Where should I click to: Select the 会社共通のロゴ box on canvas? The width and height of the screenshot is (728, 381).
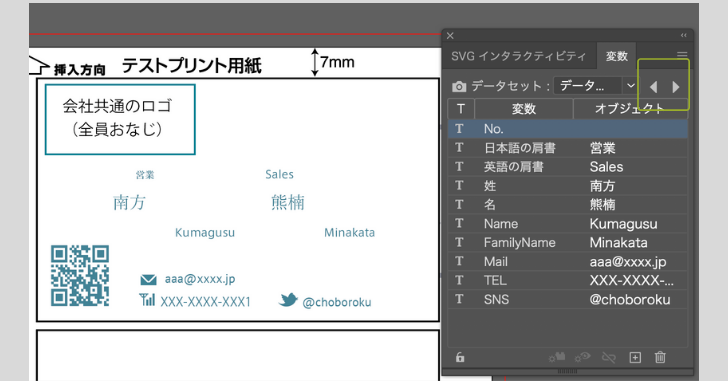pos(120,119)
